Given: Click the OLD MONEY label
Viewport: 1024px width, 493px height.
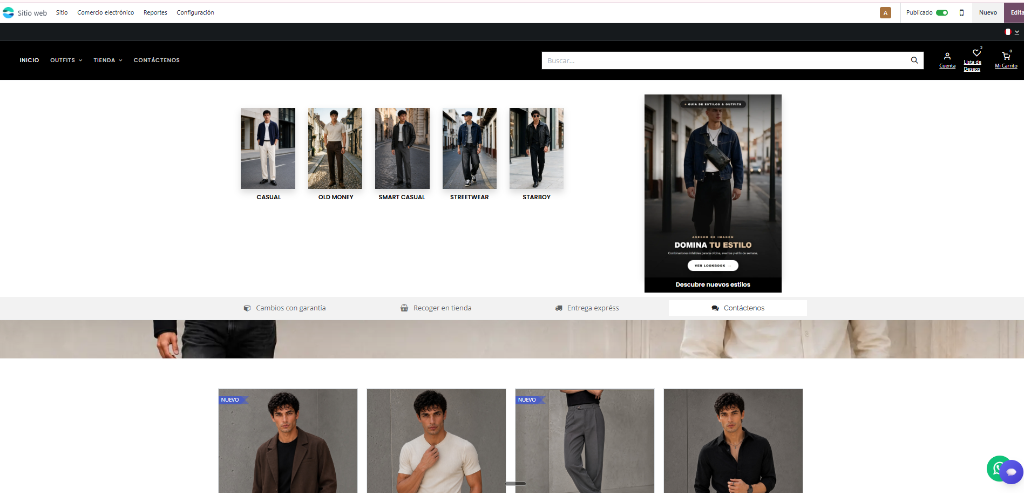Looking at the screenshot, I should [336, 197].
